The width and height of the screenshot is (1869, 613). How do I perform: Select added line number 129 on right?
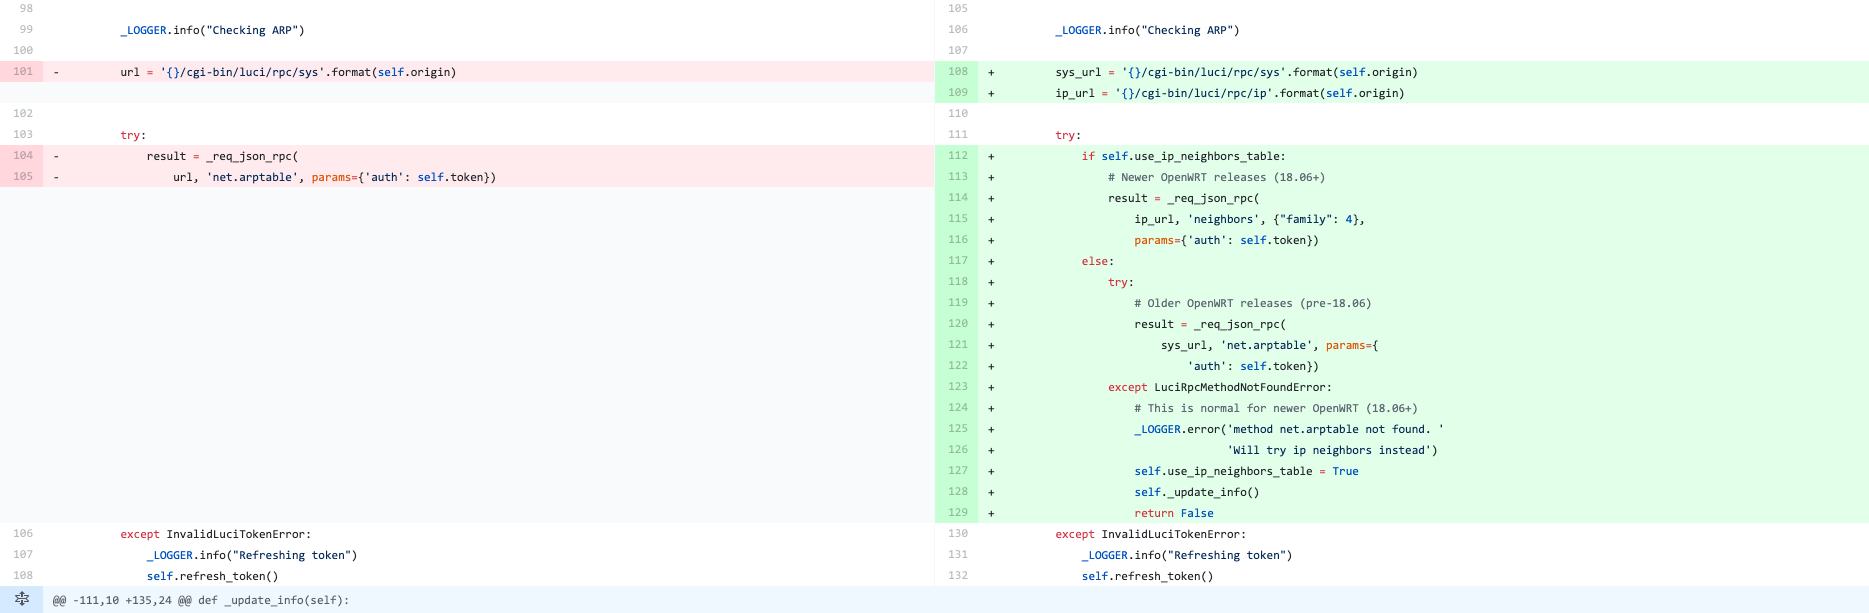click(958, 513)
